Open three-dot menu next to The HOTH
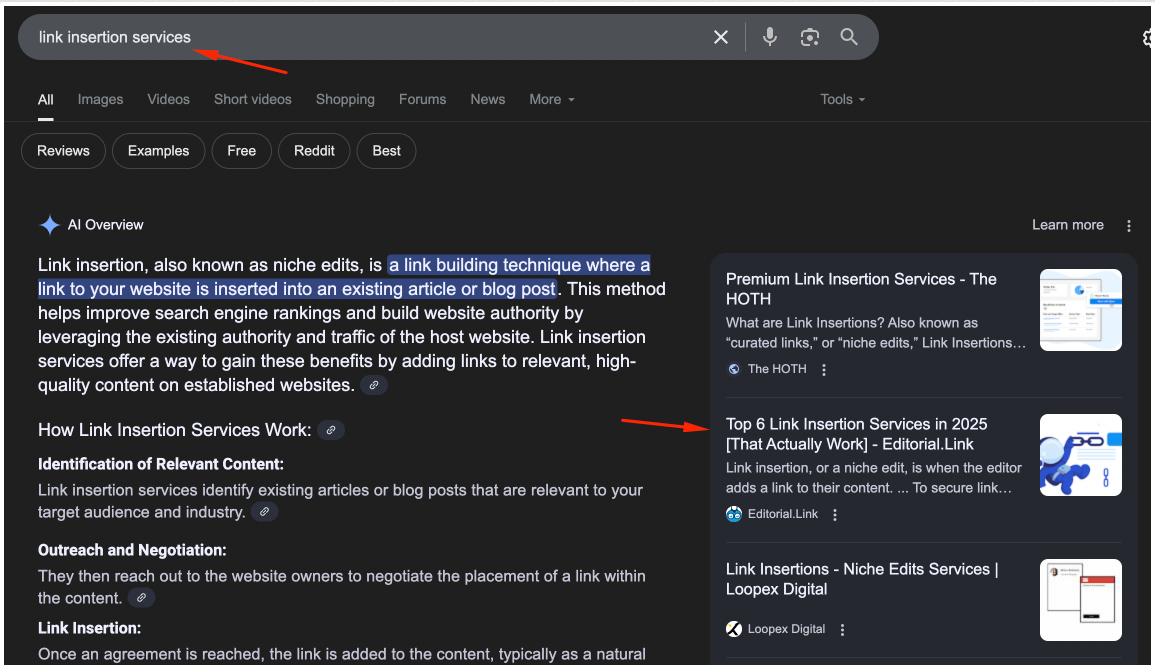1155x666 pixels. 824,370
